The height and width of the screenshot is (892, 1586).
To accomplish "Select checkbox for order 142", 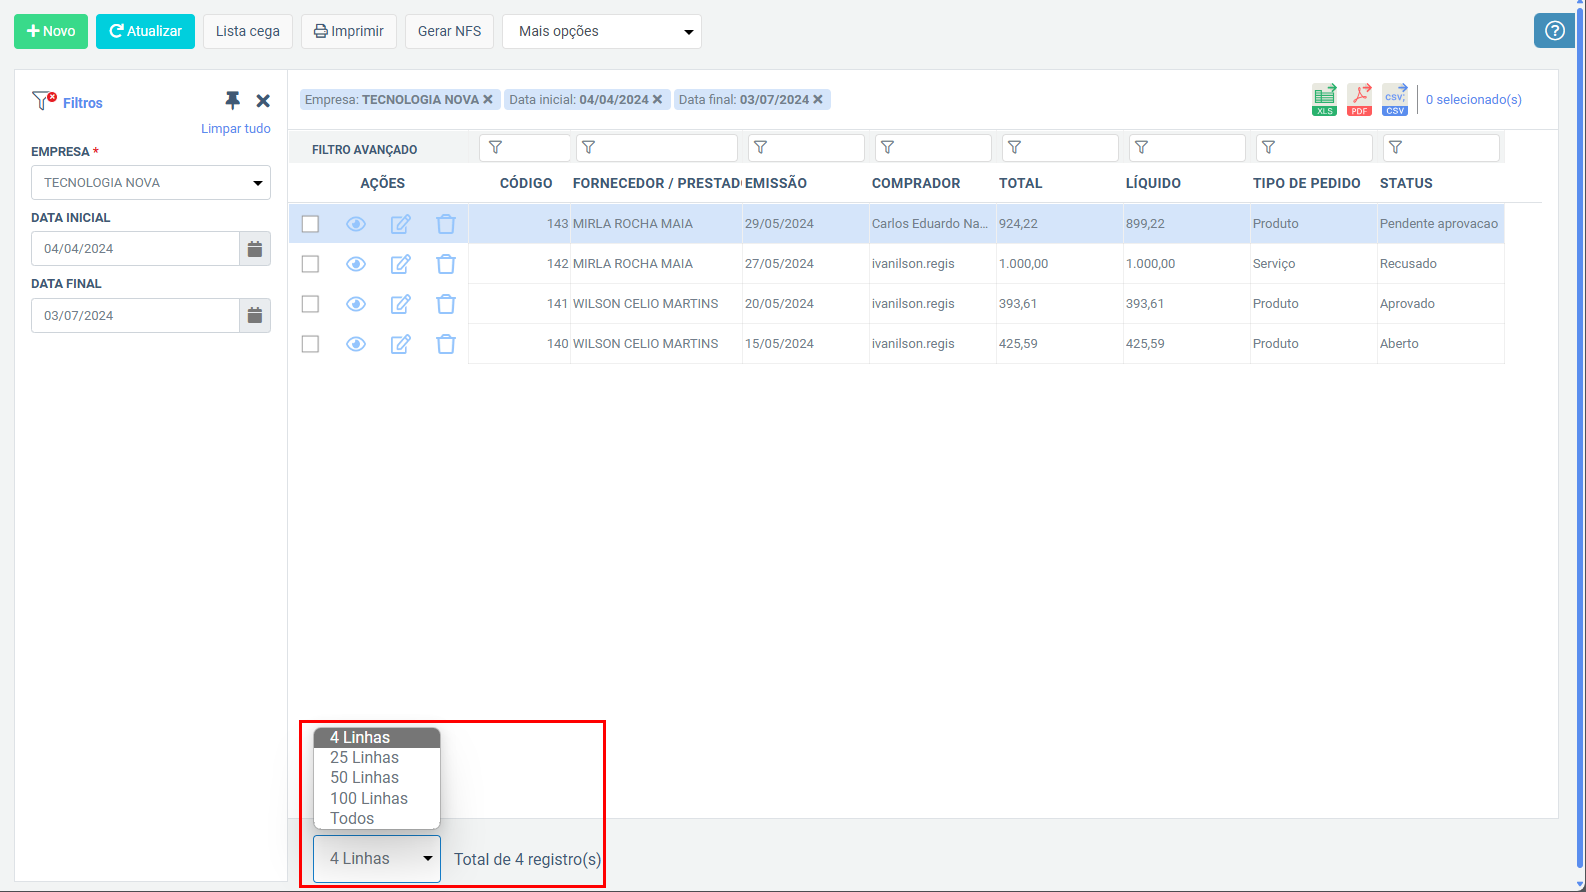I will [x=310, y=264].
